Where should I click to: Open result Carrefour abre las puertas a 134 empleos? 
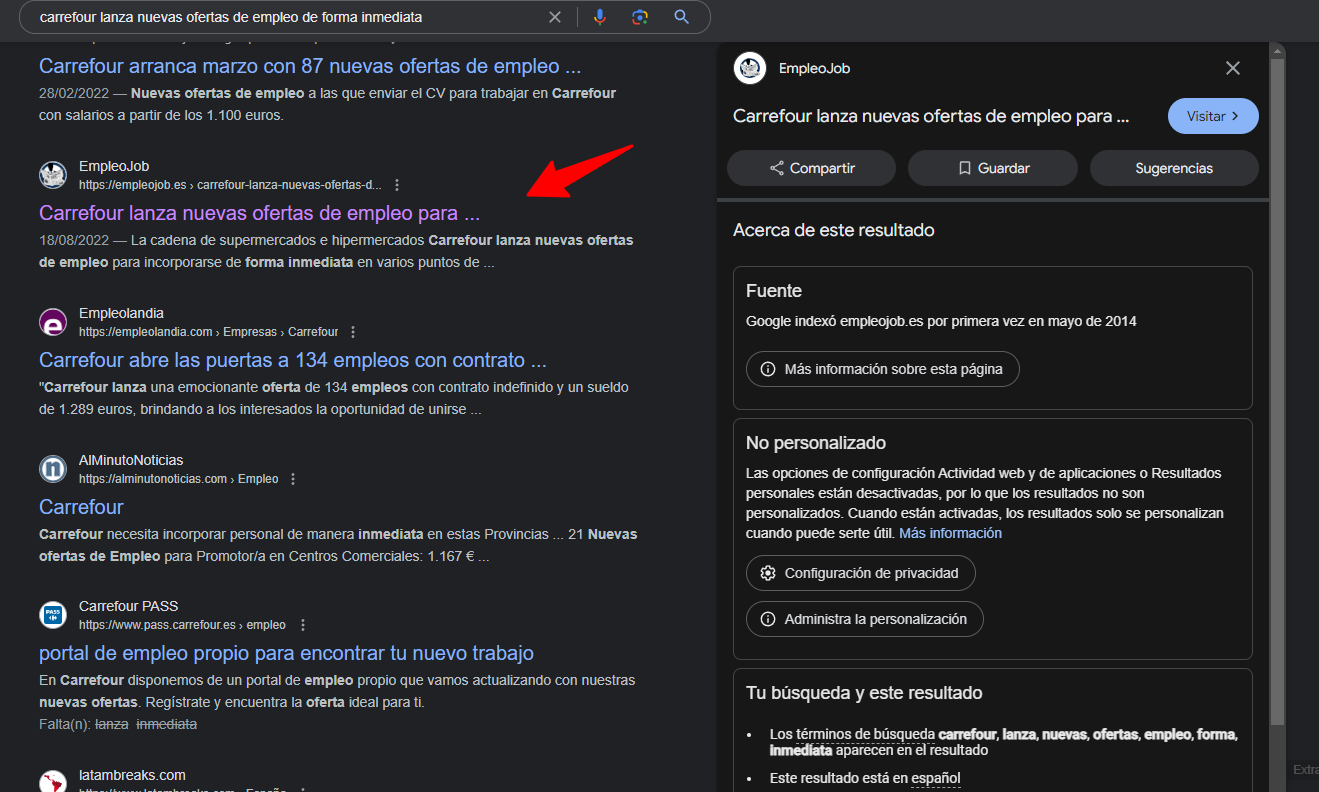(x=293, y=360)
